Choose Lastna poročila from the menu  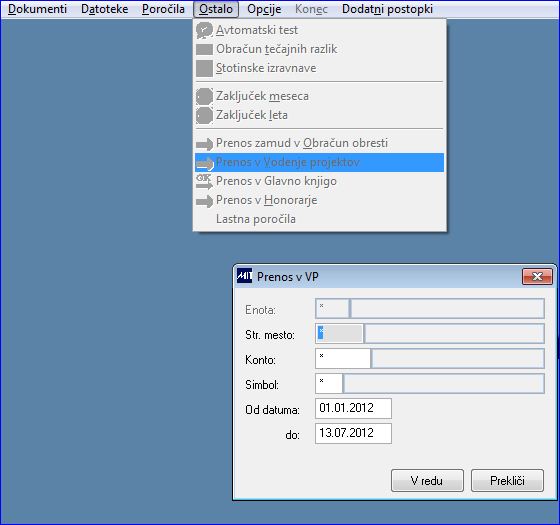click(256, 219)
